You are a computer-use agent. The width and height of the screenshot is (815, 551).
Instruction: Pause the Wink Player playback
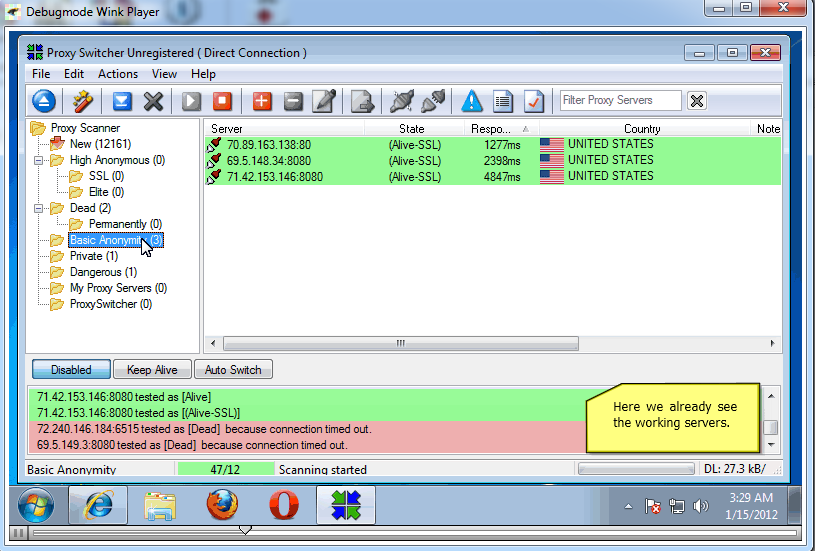click(x=19, y=533)
